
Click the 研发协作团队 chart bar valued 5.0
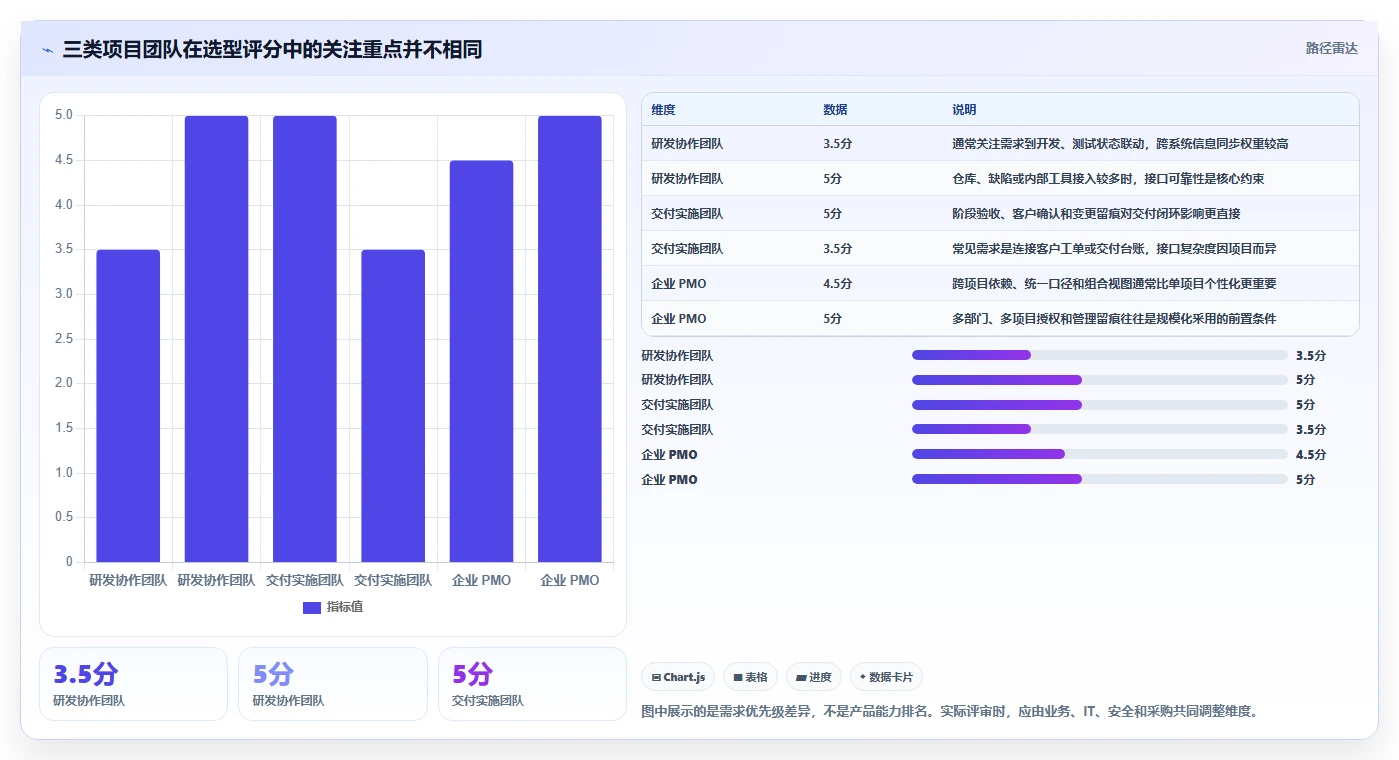(x=216, y=339)
